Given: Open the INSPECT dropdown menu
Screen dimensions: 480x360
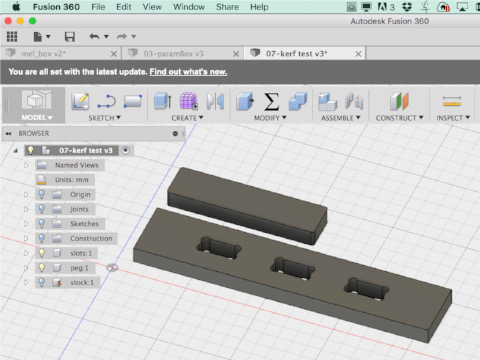Looking at the screenshot, I should click(x=453, y=118).
